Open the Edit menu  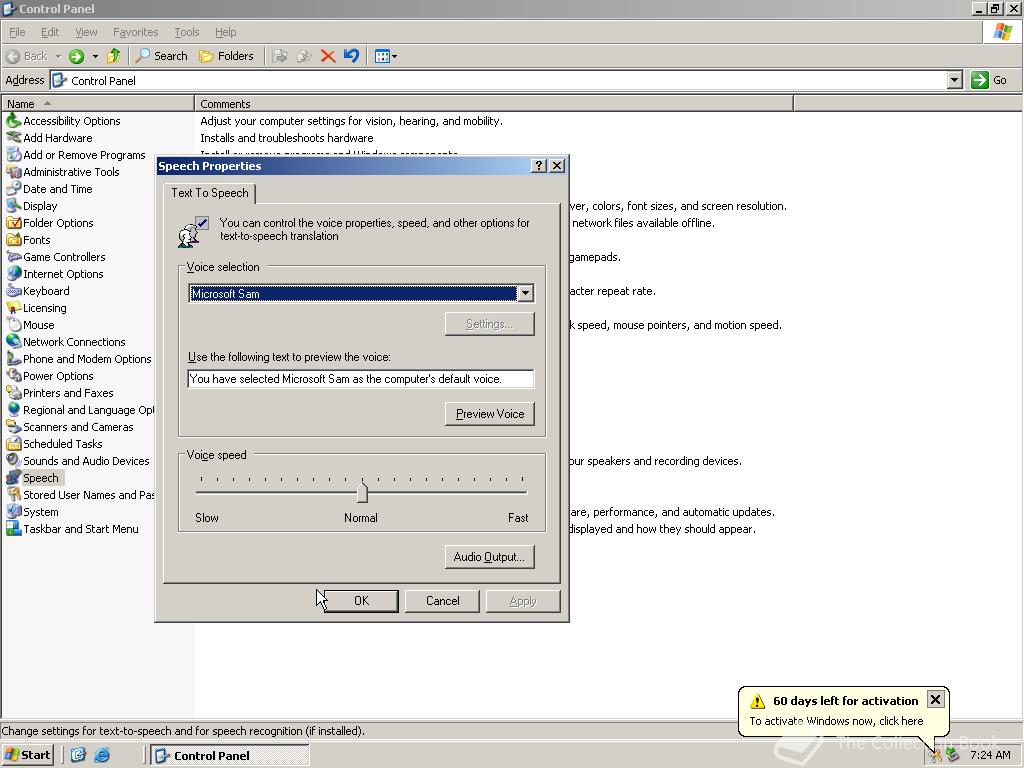tap(50, 32)
